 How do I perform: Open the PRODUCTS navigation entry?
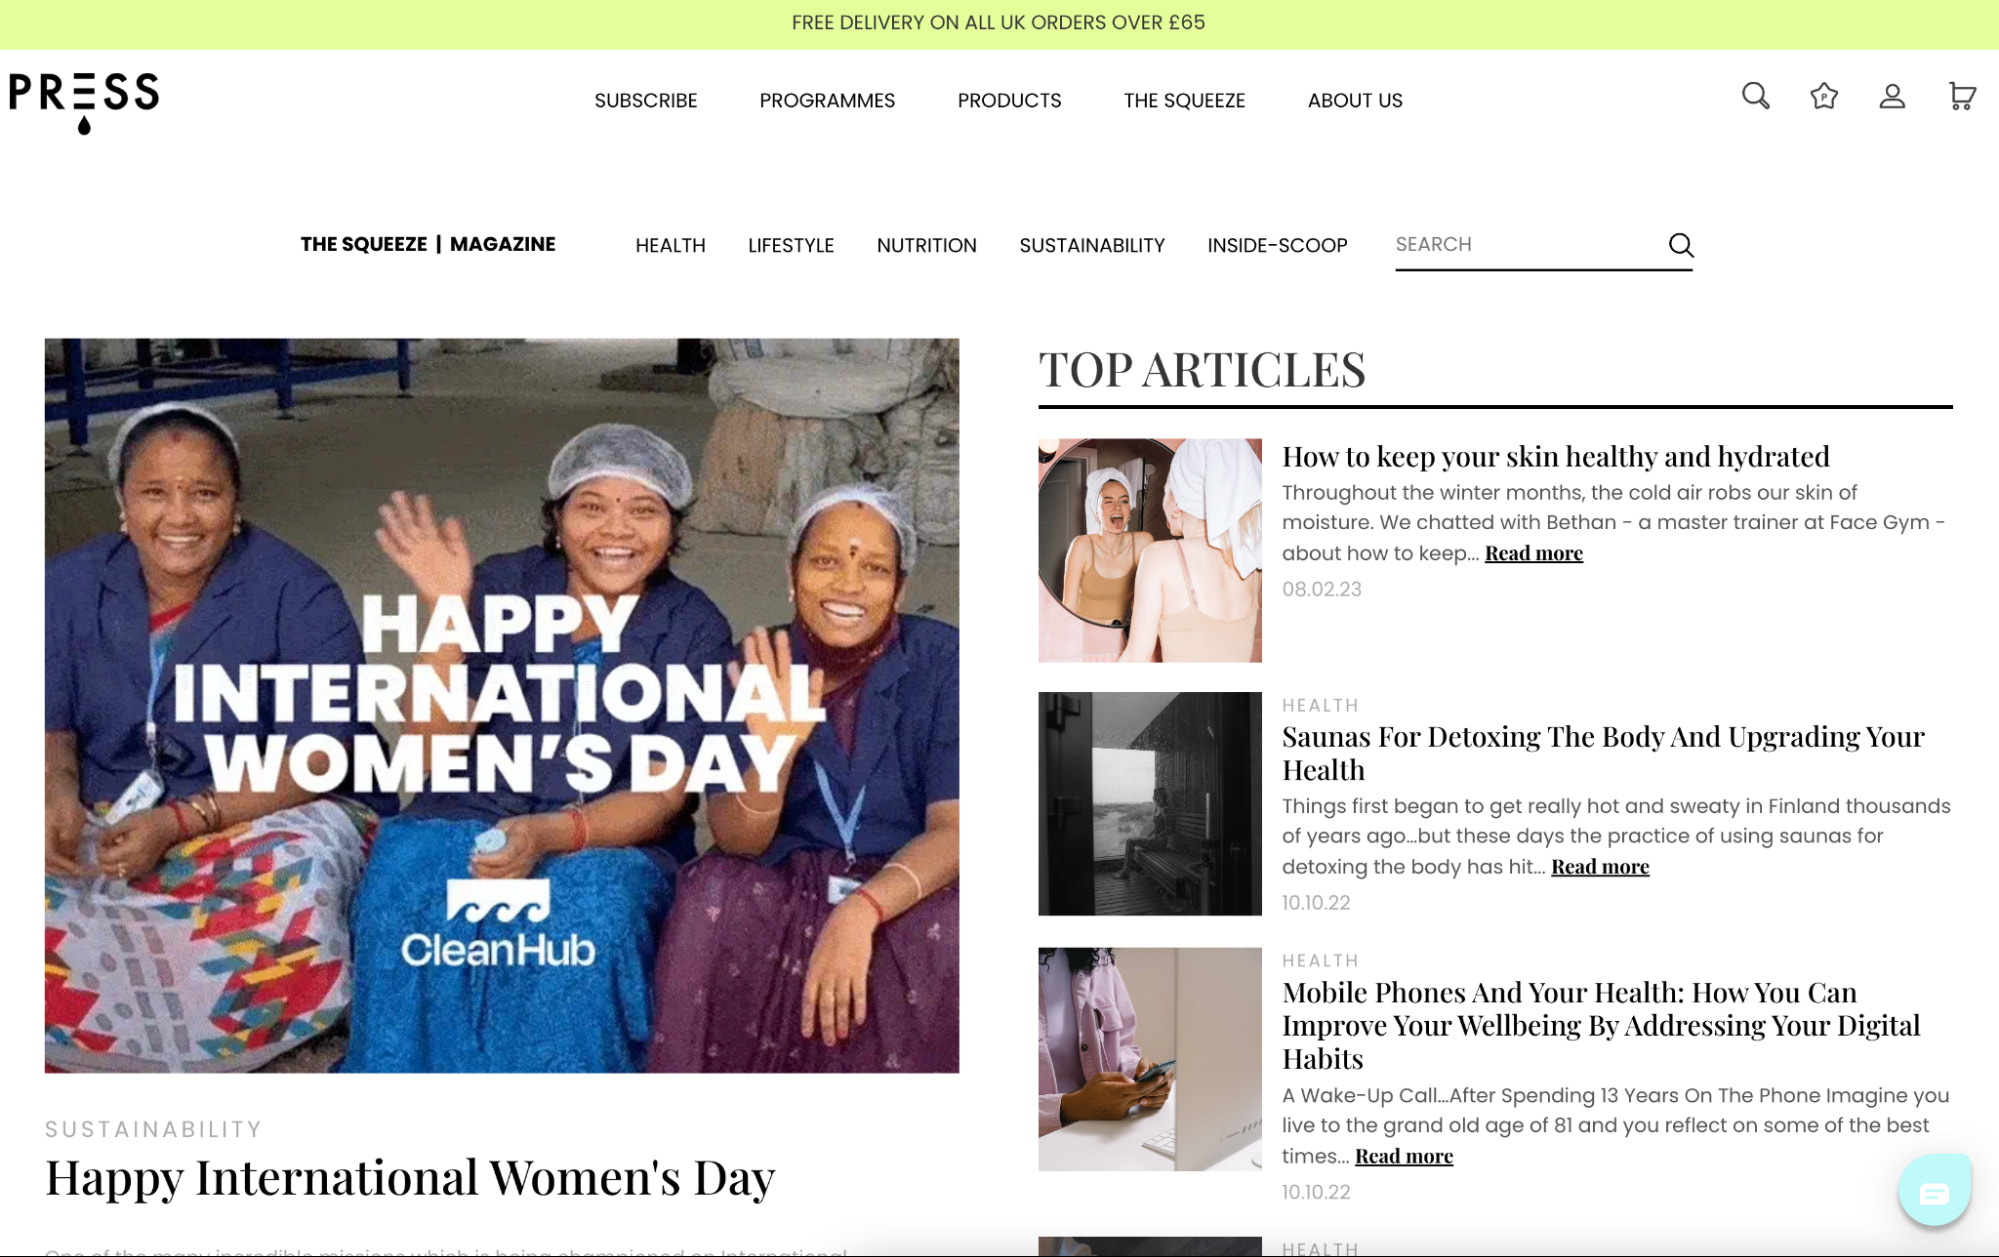[1010, 100]
